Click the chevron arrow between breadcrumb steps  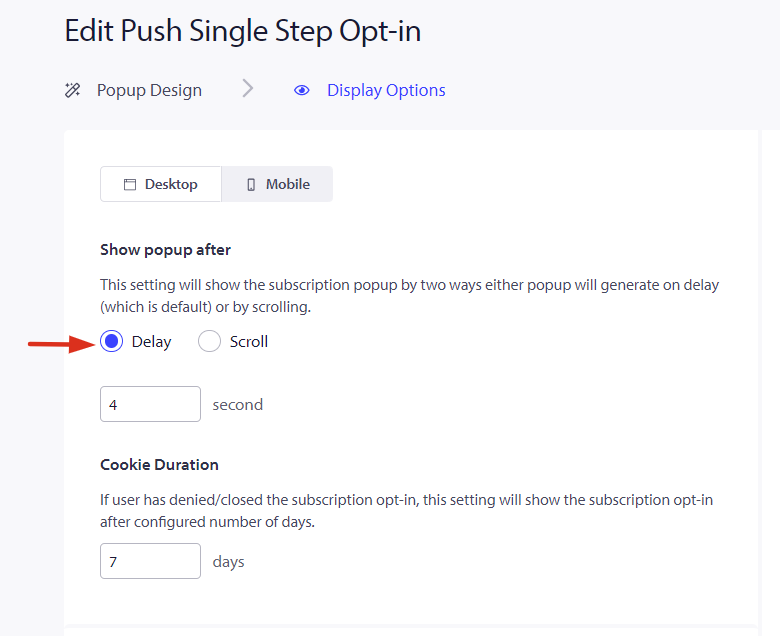point(248,89)
